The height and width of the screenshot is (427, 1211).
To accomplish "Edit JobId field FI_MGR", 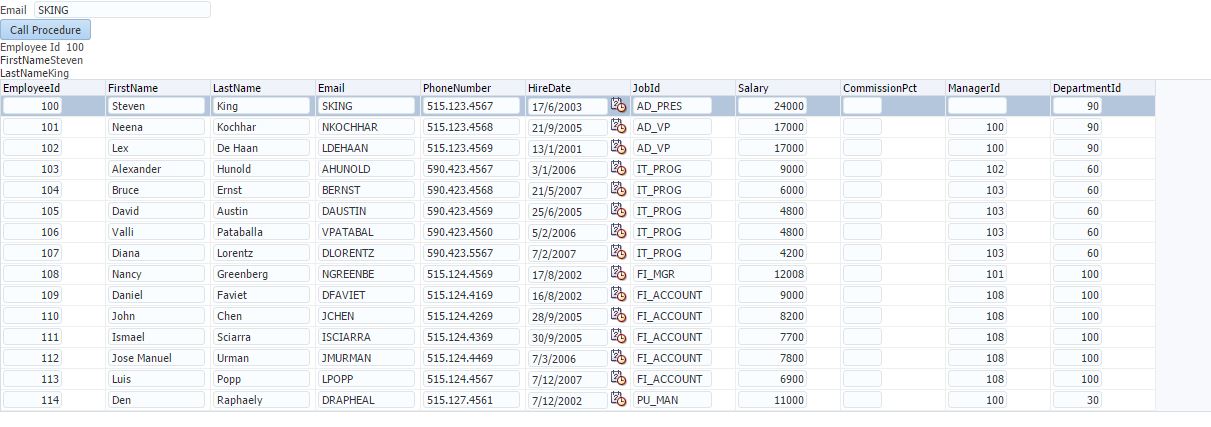I will pos(672,274).
